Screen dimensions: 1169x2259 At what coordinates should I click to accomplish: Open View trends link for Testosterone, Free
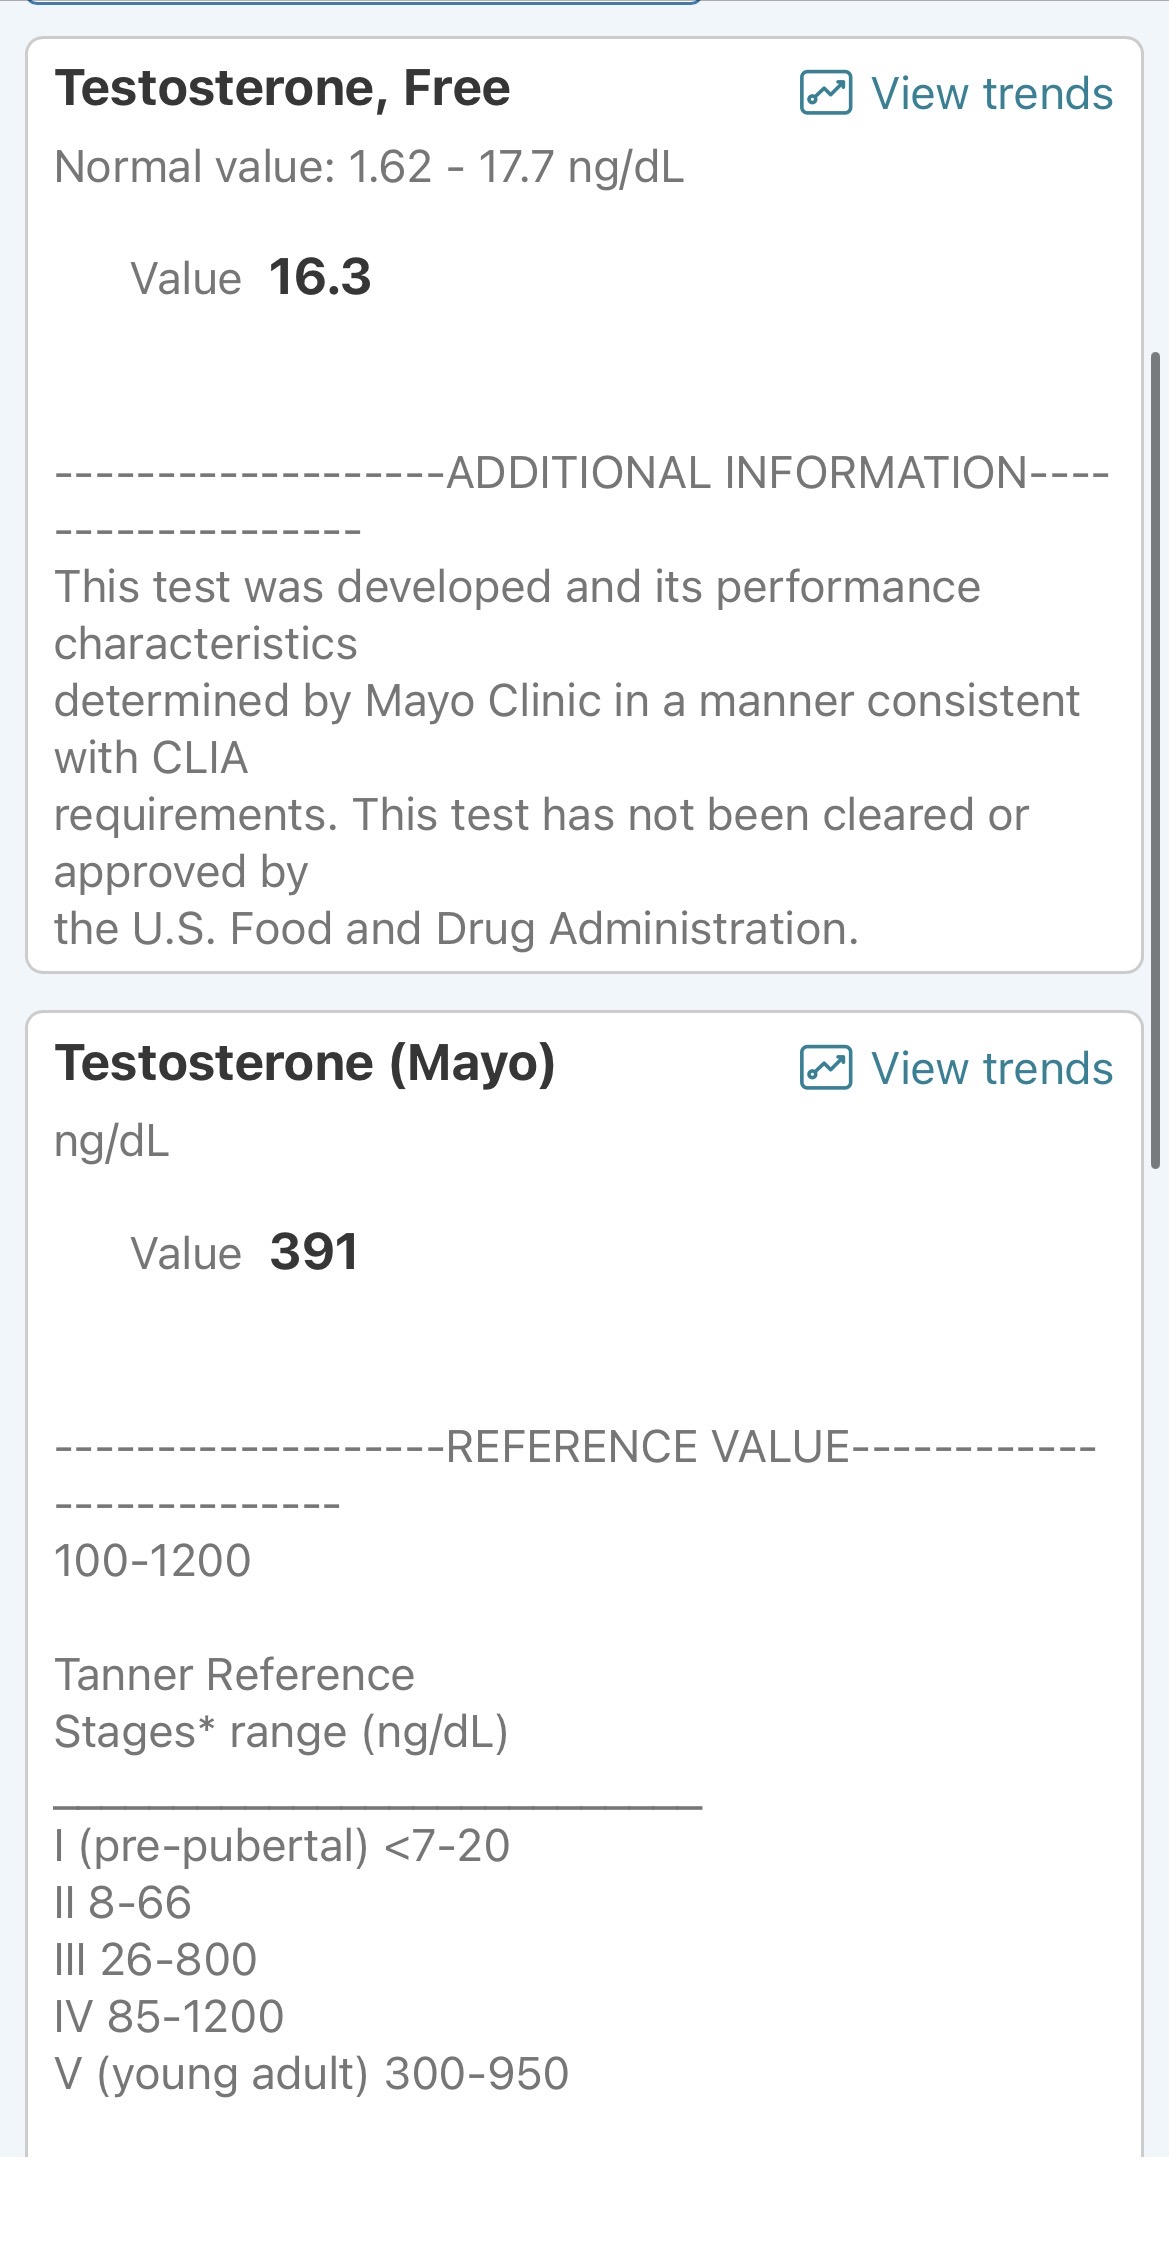tap(991, 94)
